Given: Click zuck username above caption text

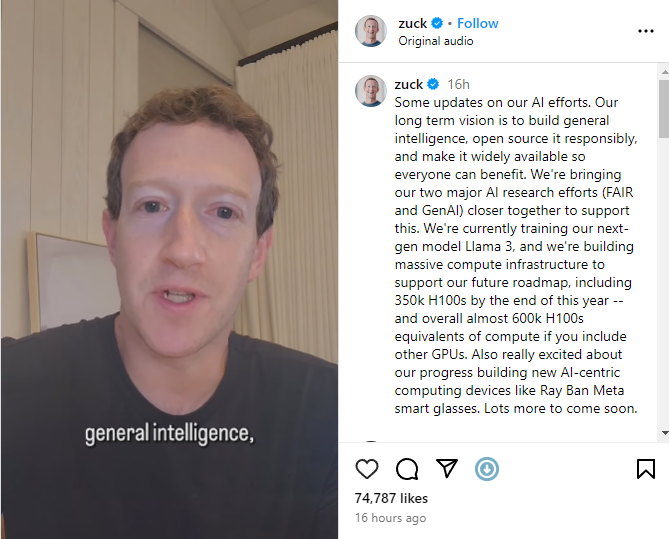Looking at the screenshot, I should (409, 84).
